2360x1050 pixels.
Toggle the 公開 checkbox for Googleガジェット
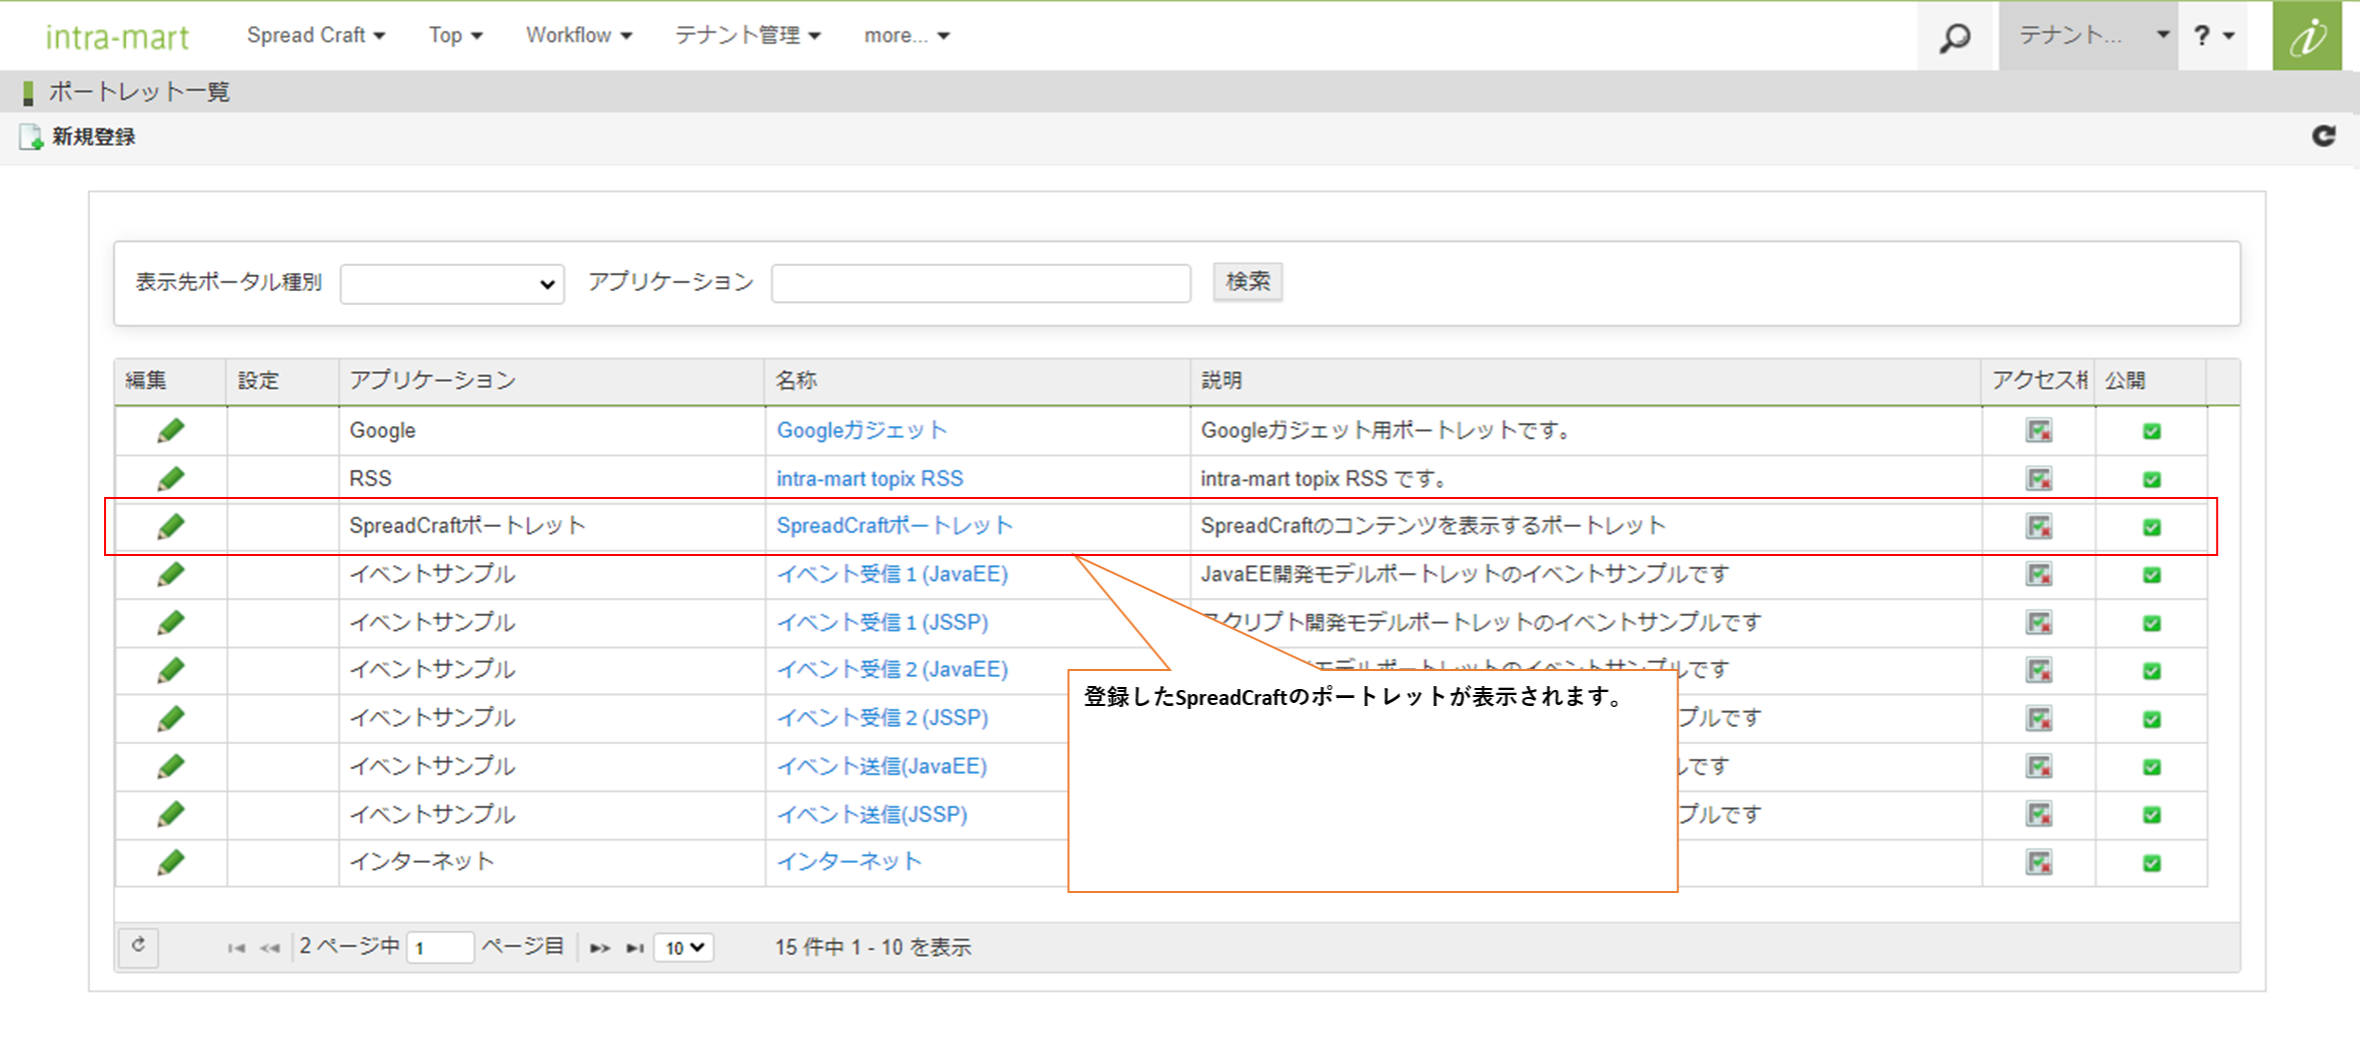coord(2151,431)
